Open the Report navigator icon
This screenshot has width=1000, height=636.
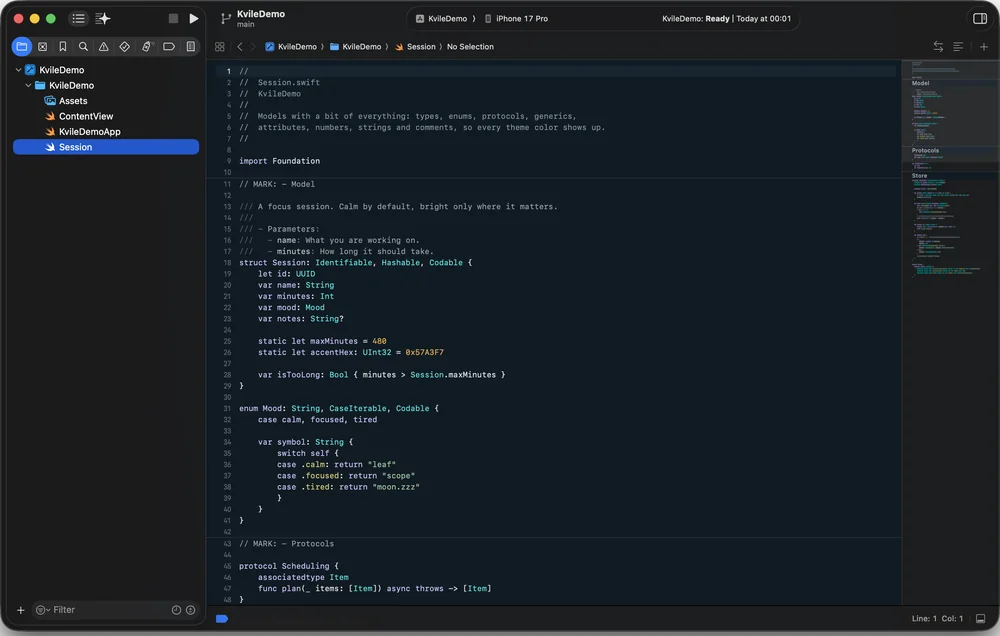(x=191, y=47)
